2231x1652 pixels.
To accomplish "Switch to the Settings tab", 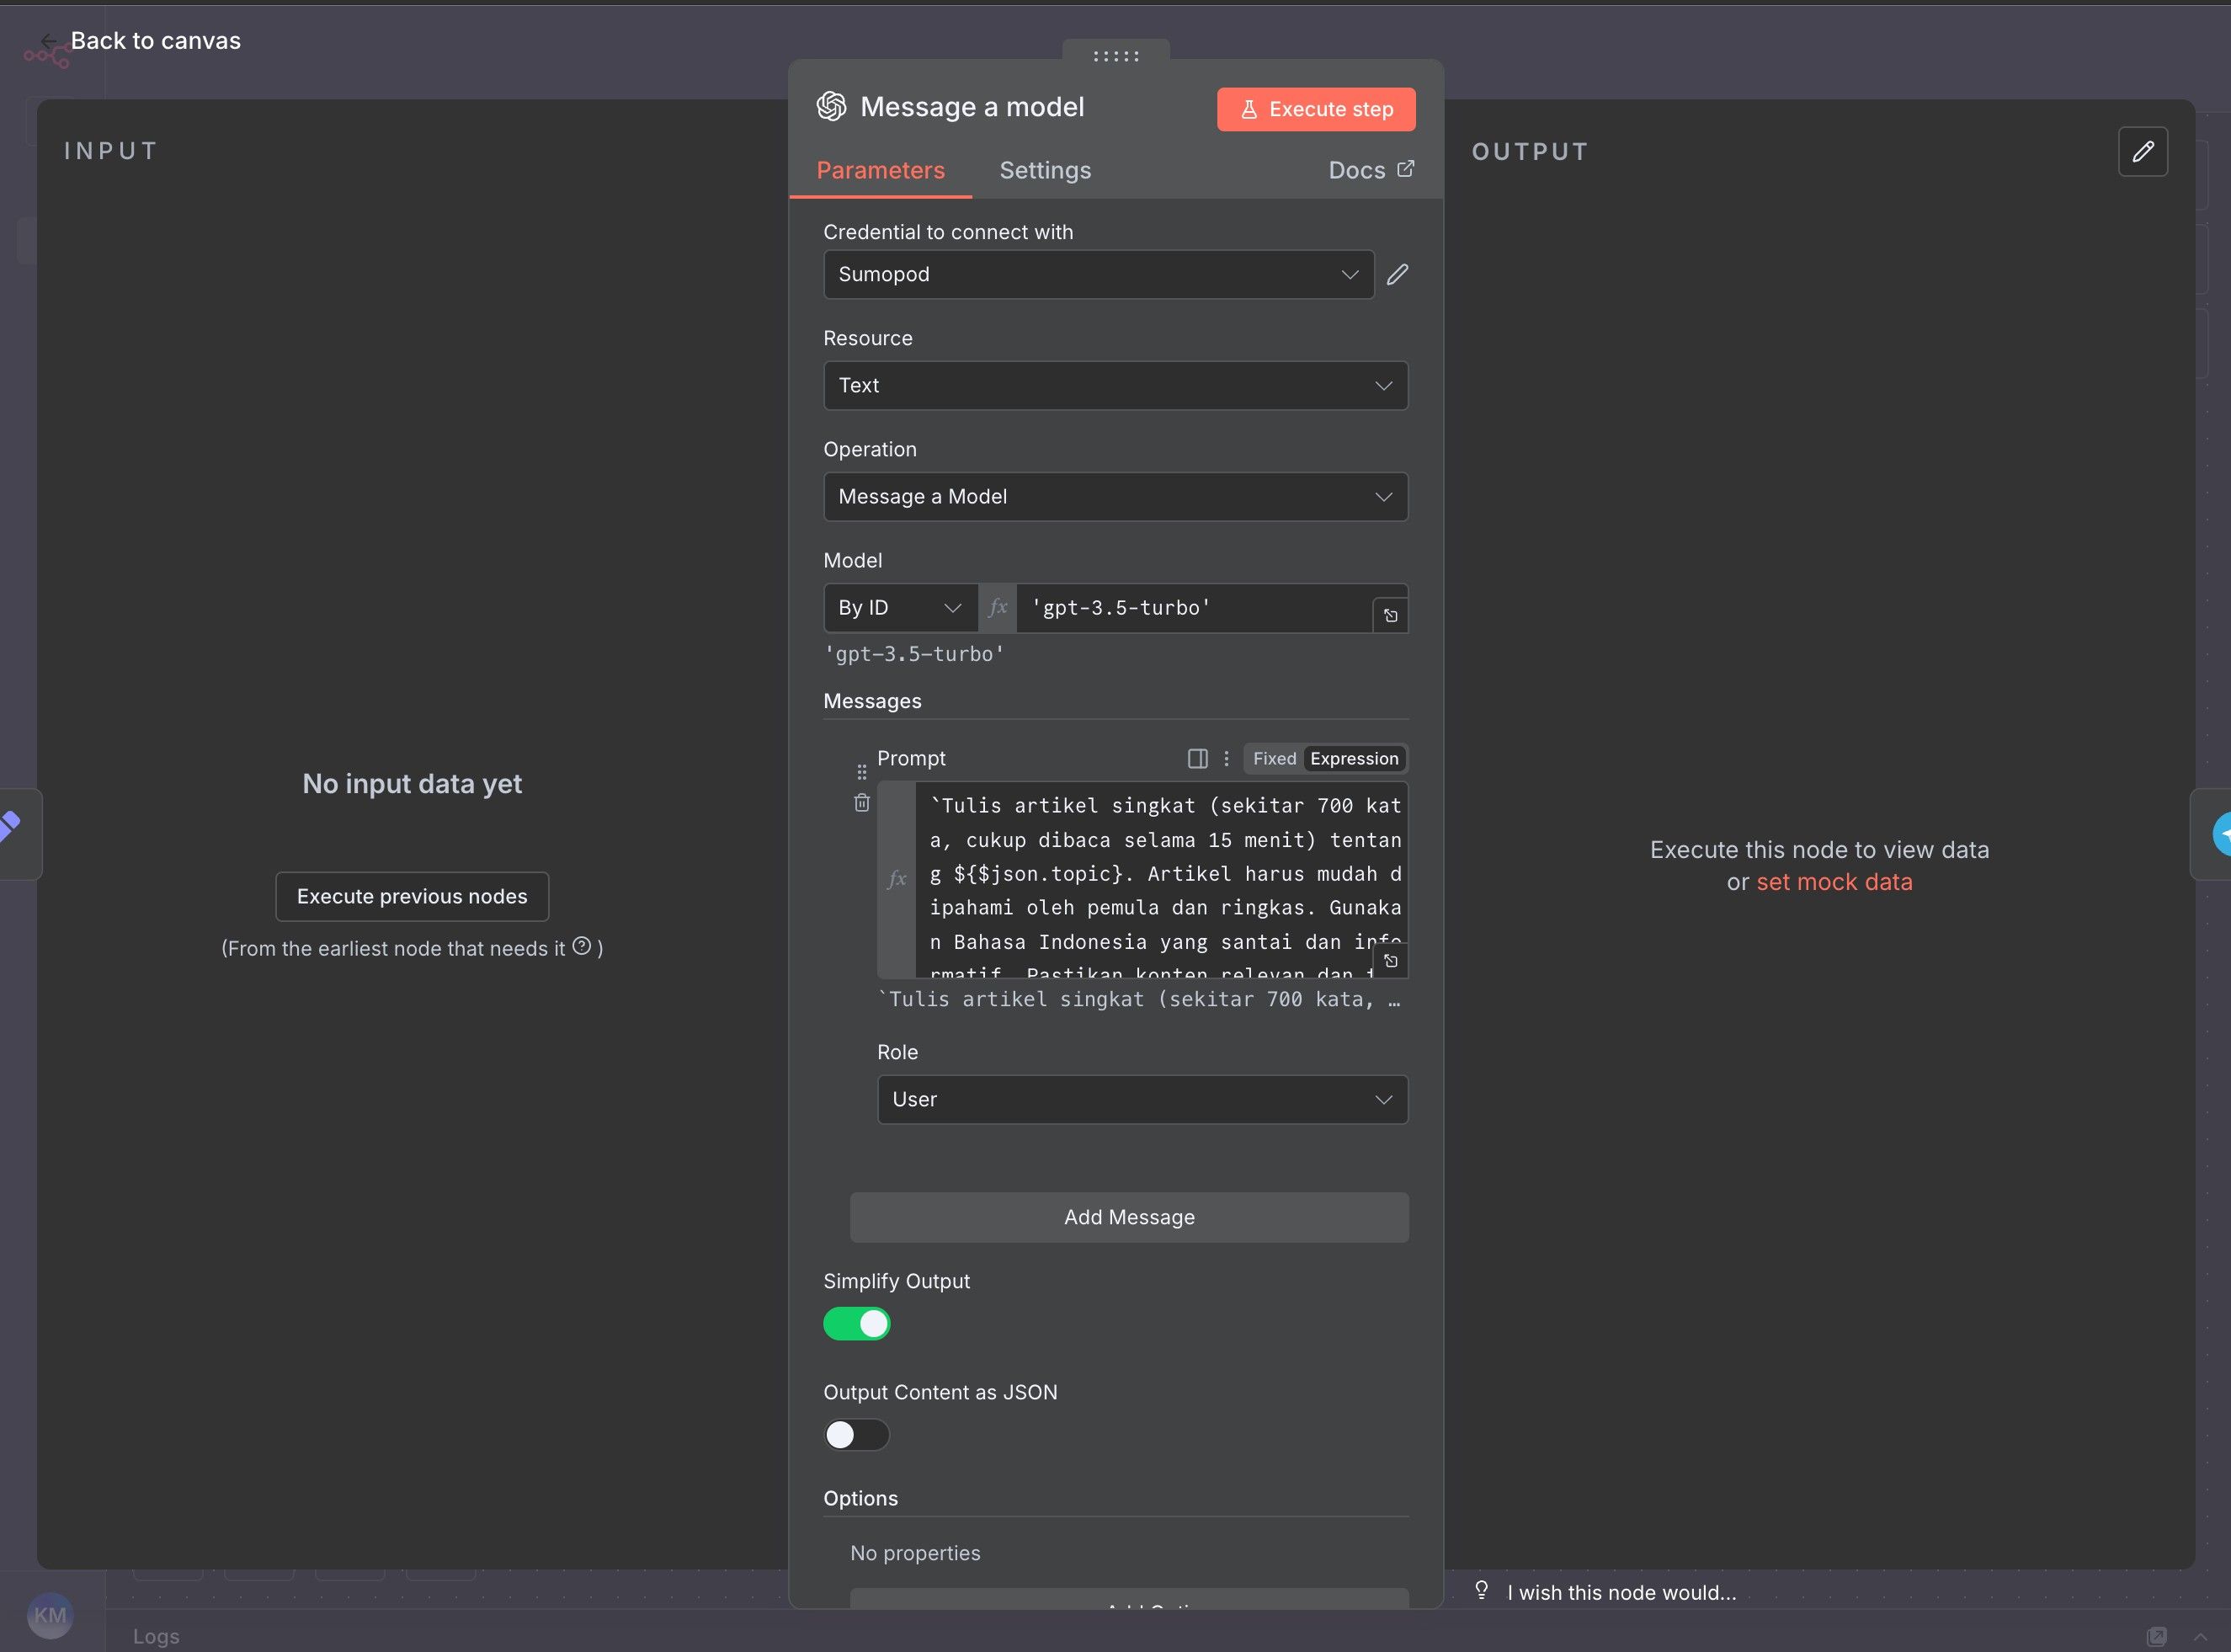I will pos(1045,170).
